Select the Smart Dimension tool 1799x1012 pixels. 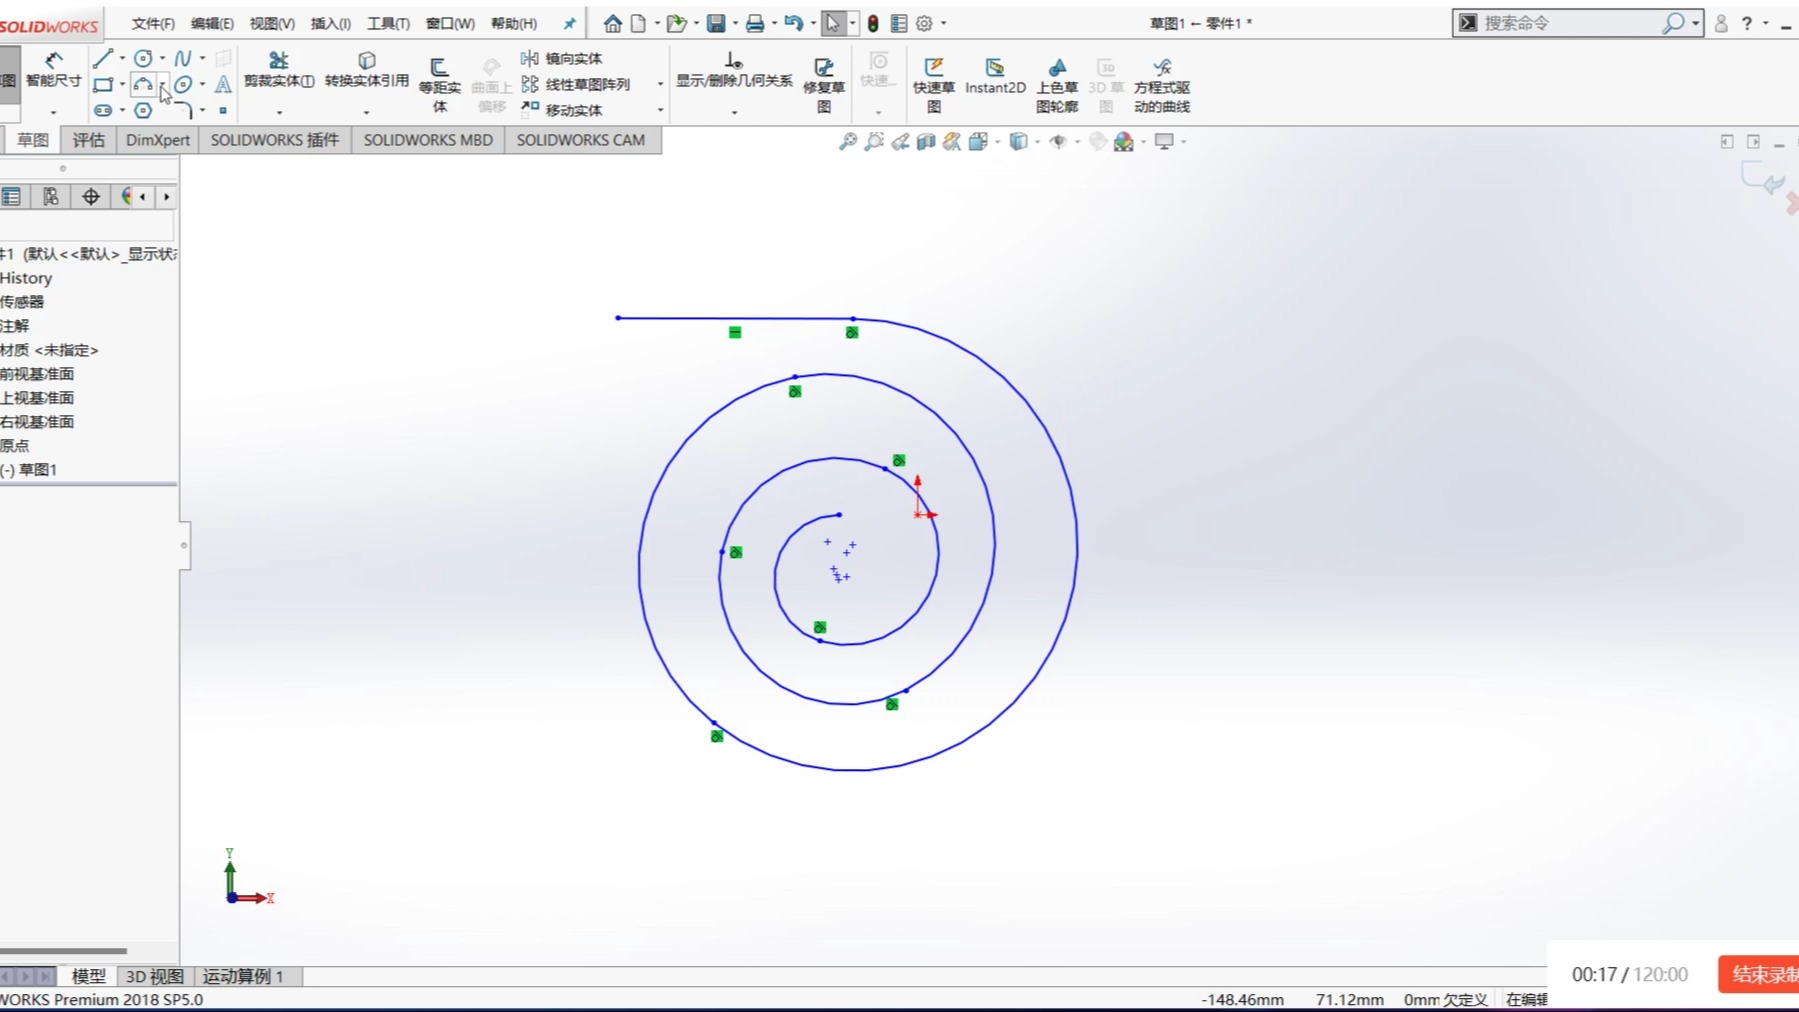(54, 80)
